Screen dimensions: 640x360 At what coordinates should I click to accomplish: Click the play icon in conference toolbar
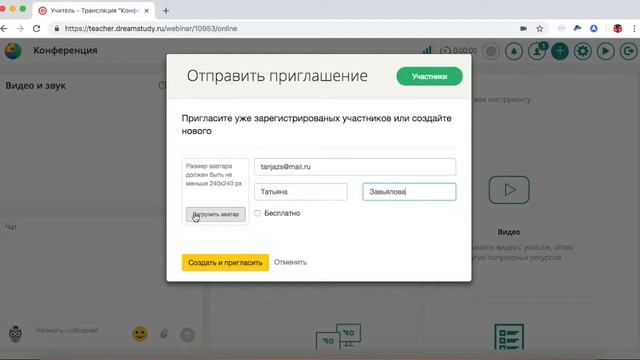(x=605, y=51)
